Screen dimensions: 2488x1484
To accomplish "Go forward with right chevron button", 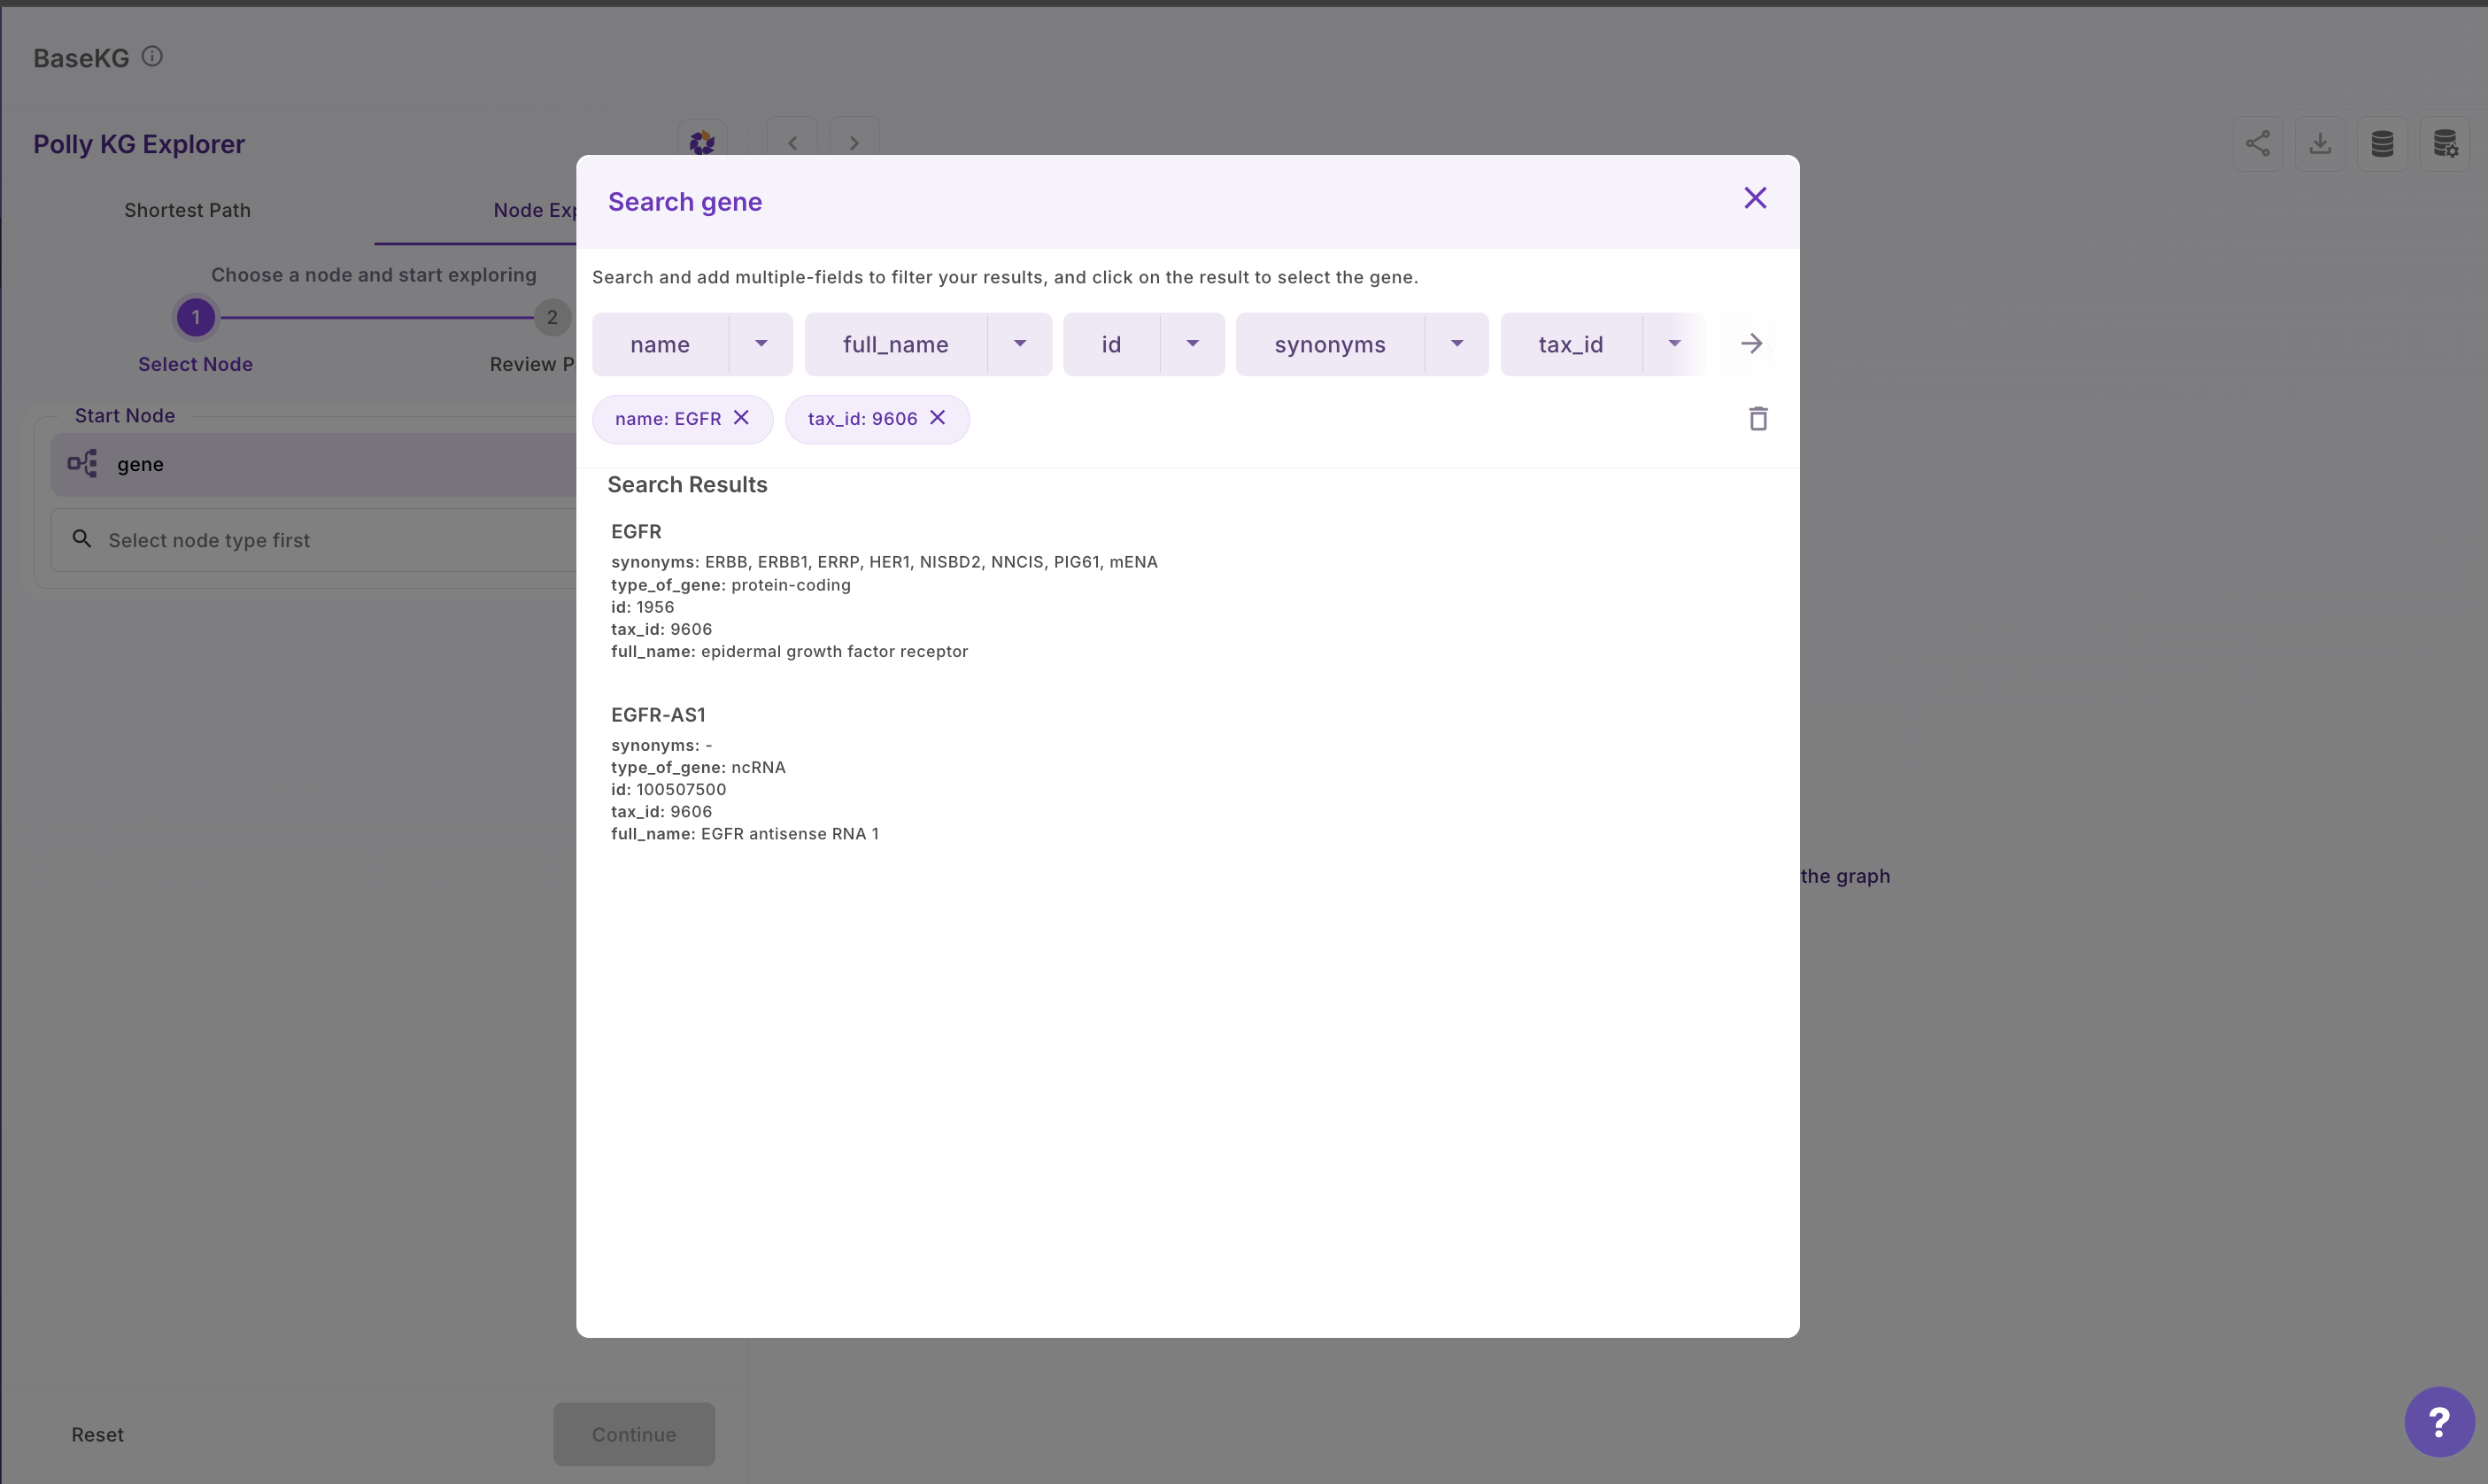I will [x=854, y=143].
